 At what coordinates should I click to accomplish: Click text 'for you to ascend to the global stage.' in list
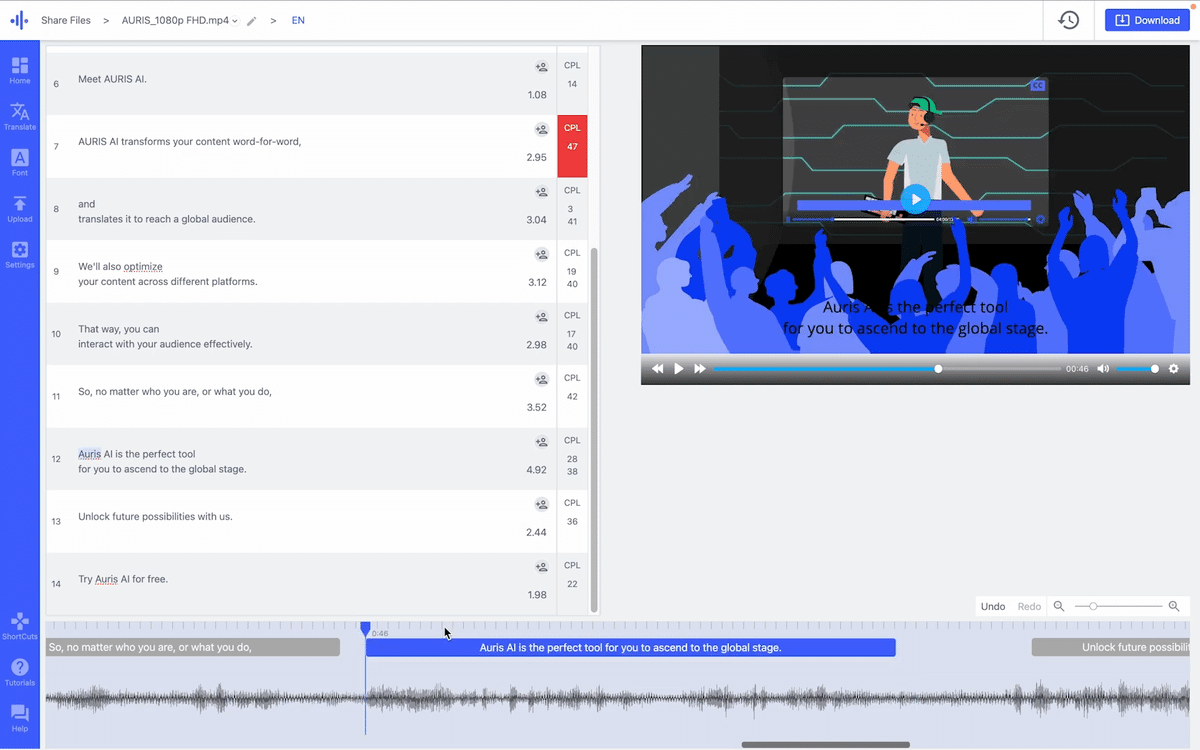click(162, 469)
